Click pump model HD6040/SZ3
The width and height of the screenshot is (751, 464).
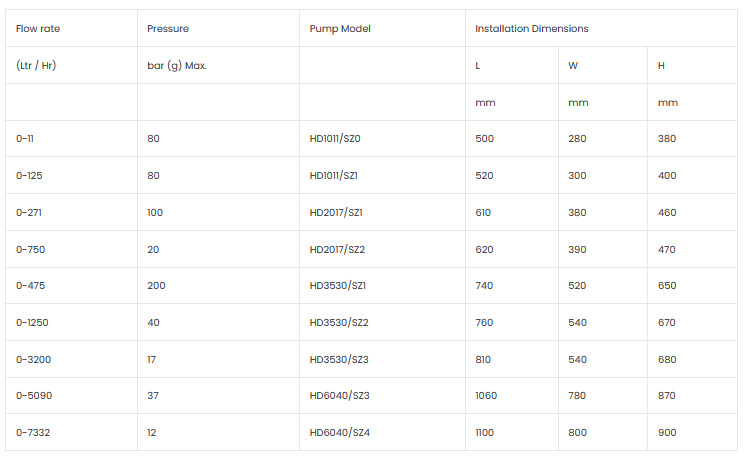[340, 396]
